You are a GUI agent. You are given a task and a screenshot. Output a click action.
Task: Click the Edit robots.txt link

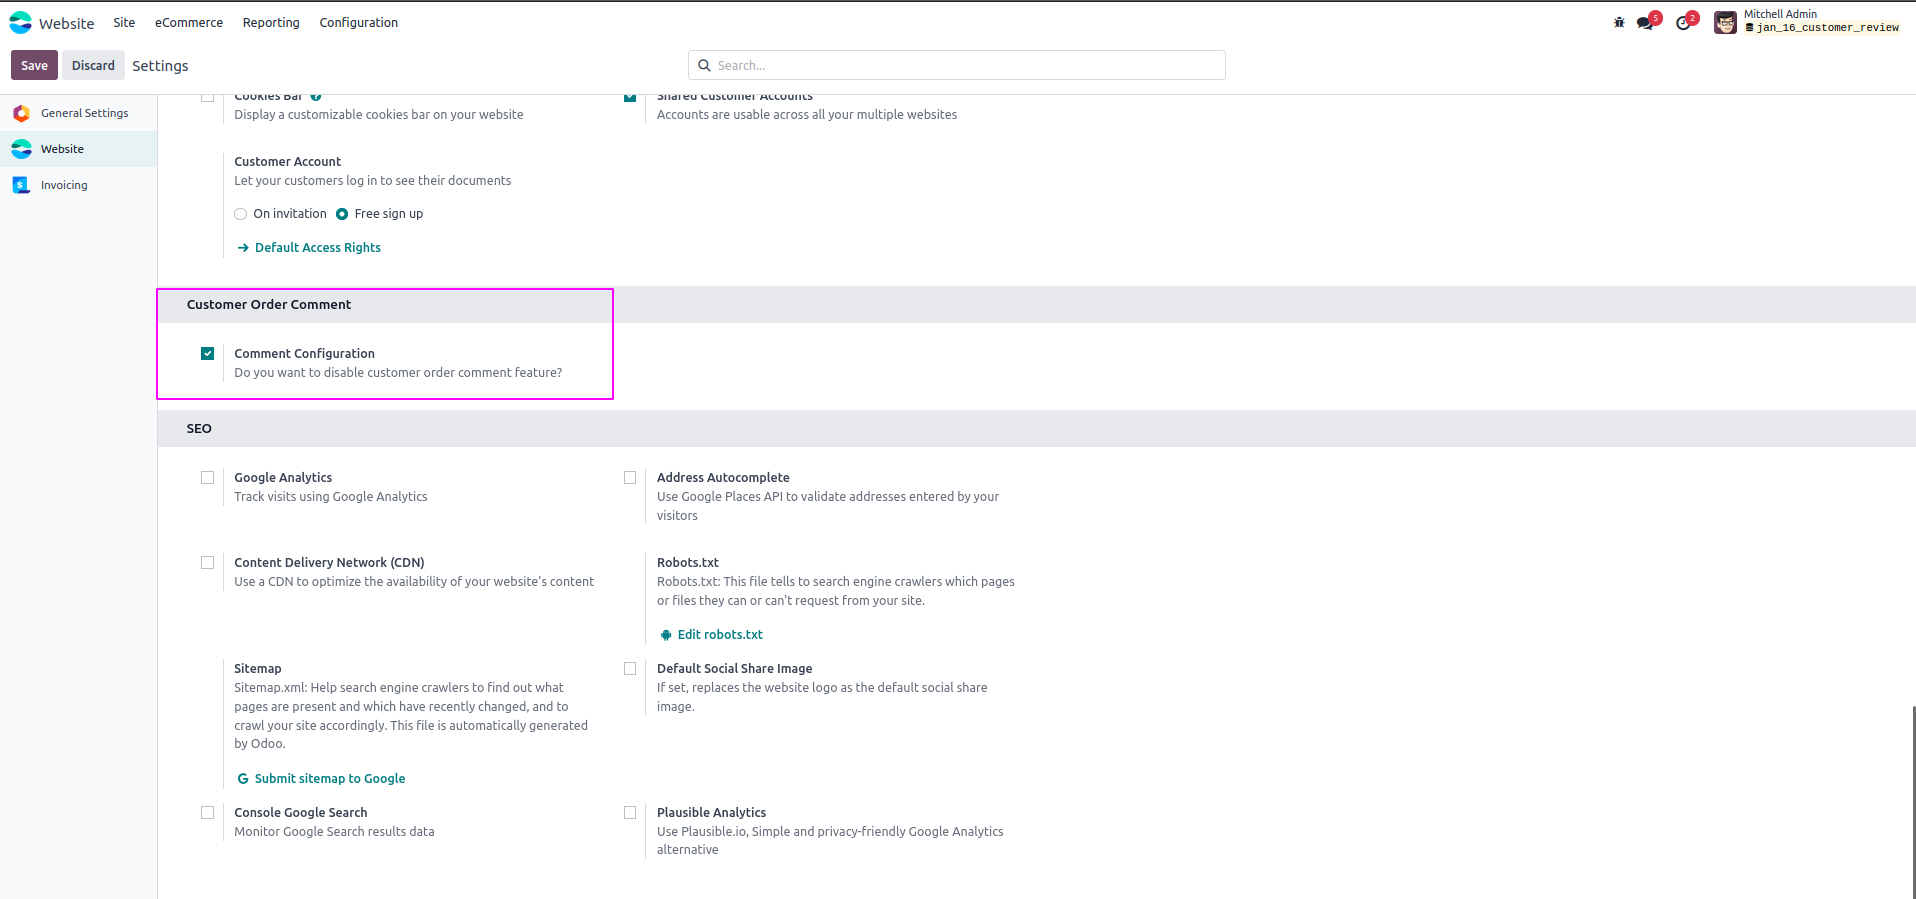pos(719,635)
